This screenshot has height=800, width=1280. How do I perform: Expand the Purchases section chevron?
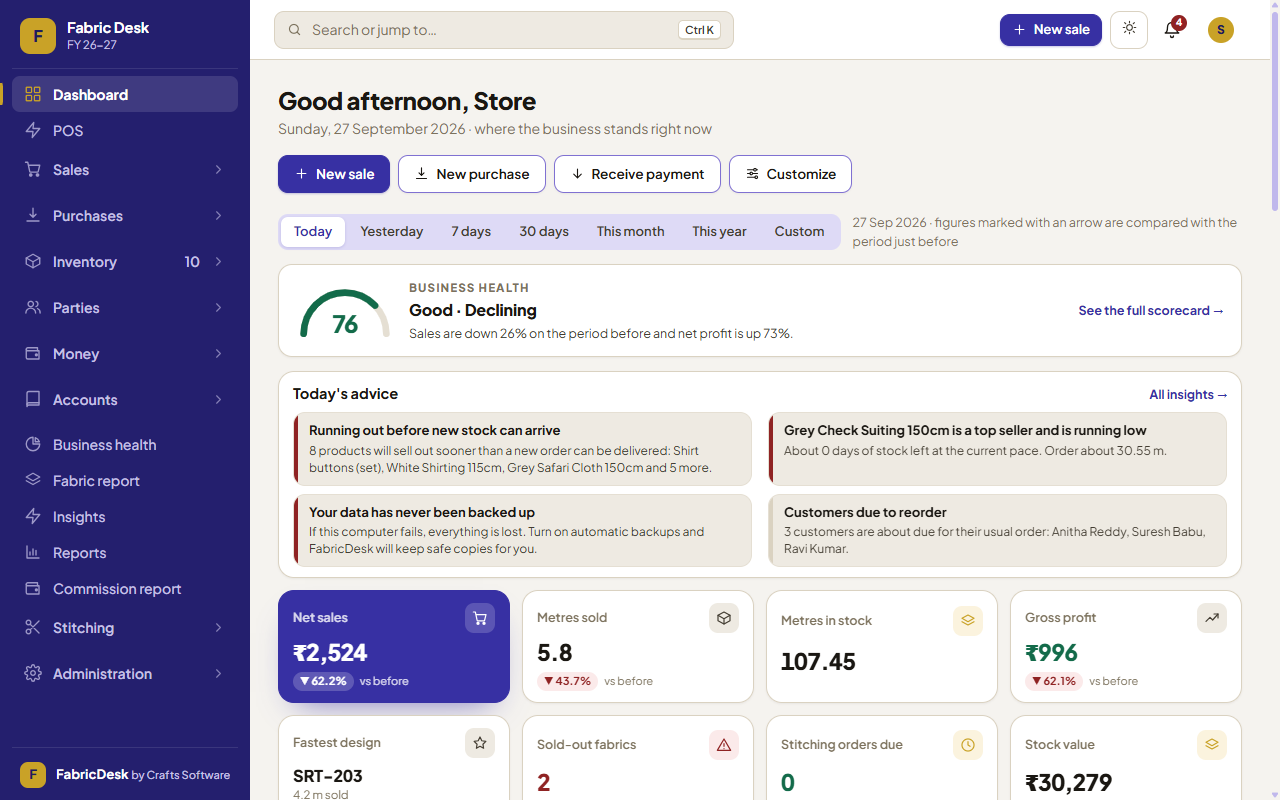218,216
